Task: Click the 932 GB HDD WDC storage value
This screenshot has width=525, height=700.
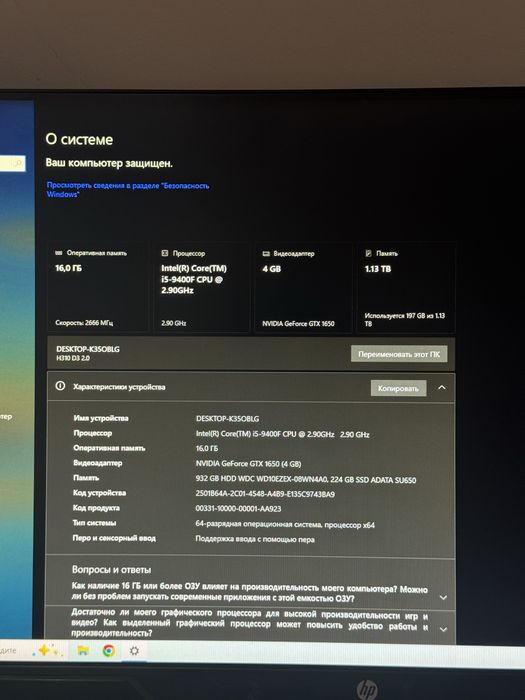Action: [306, 480]
